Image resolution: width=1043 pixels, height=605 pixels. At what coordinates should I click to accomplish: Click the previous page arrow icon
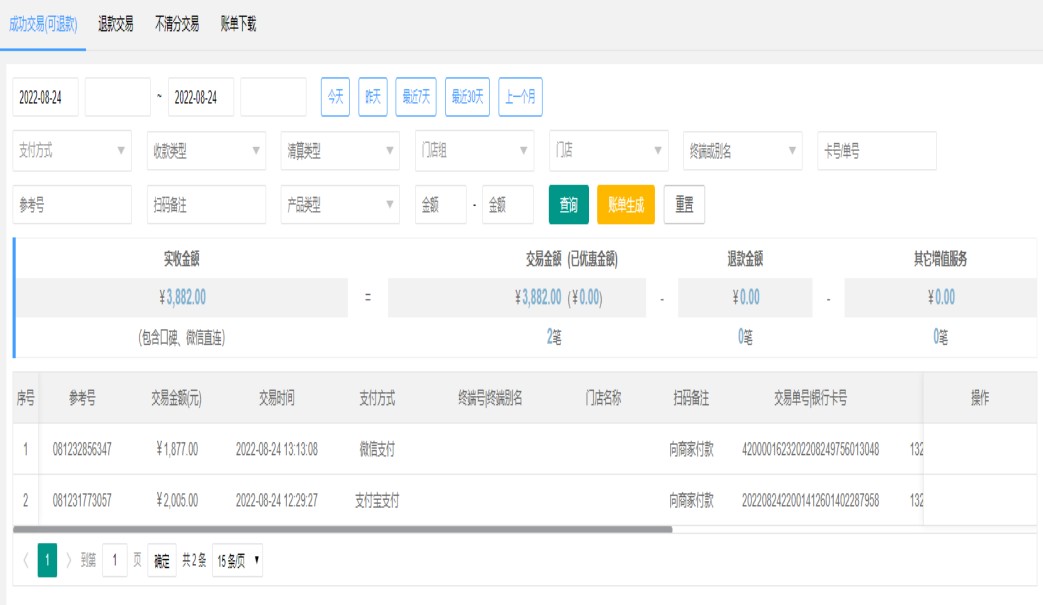coord(25,561)
